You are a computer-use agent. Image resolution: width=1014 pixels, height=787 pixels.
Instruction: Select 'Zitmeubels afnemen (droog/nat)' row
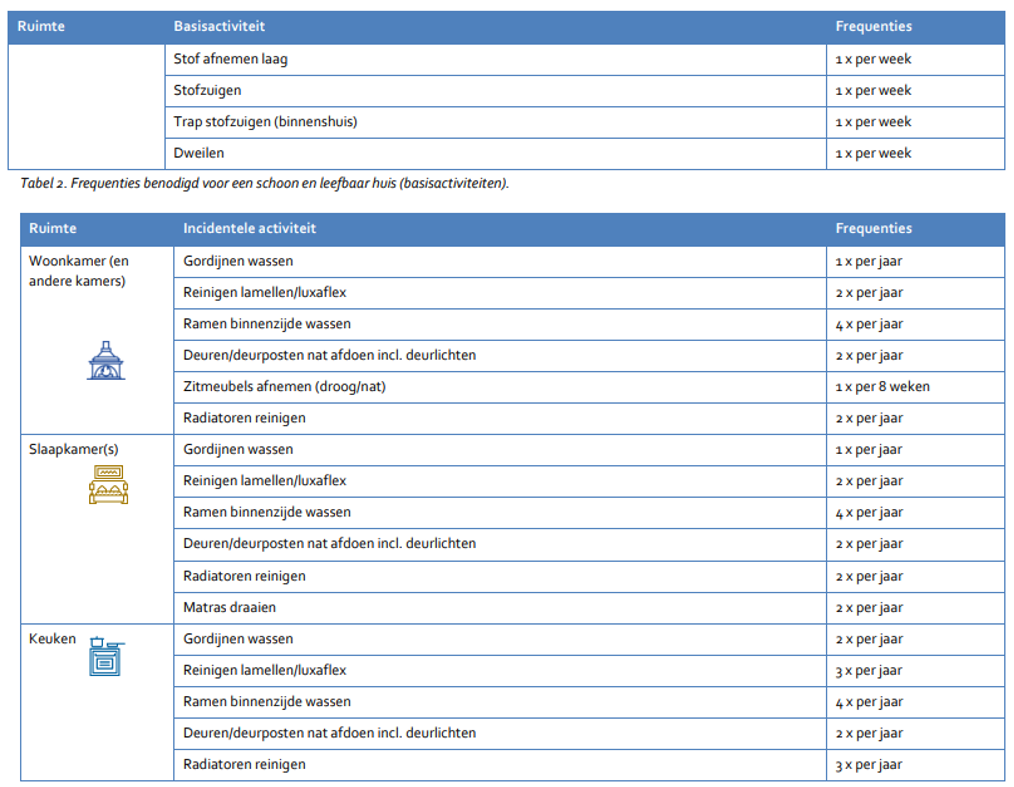(283, 386)
